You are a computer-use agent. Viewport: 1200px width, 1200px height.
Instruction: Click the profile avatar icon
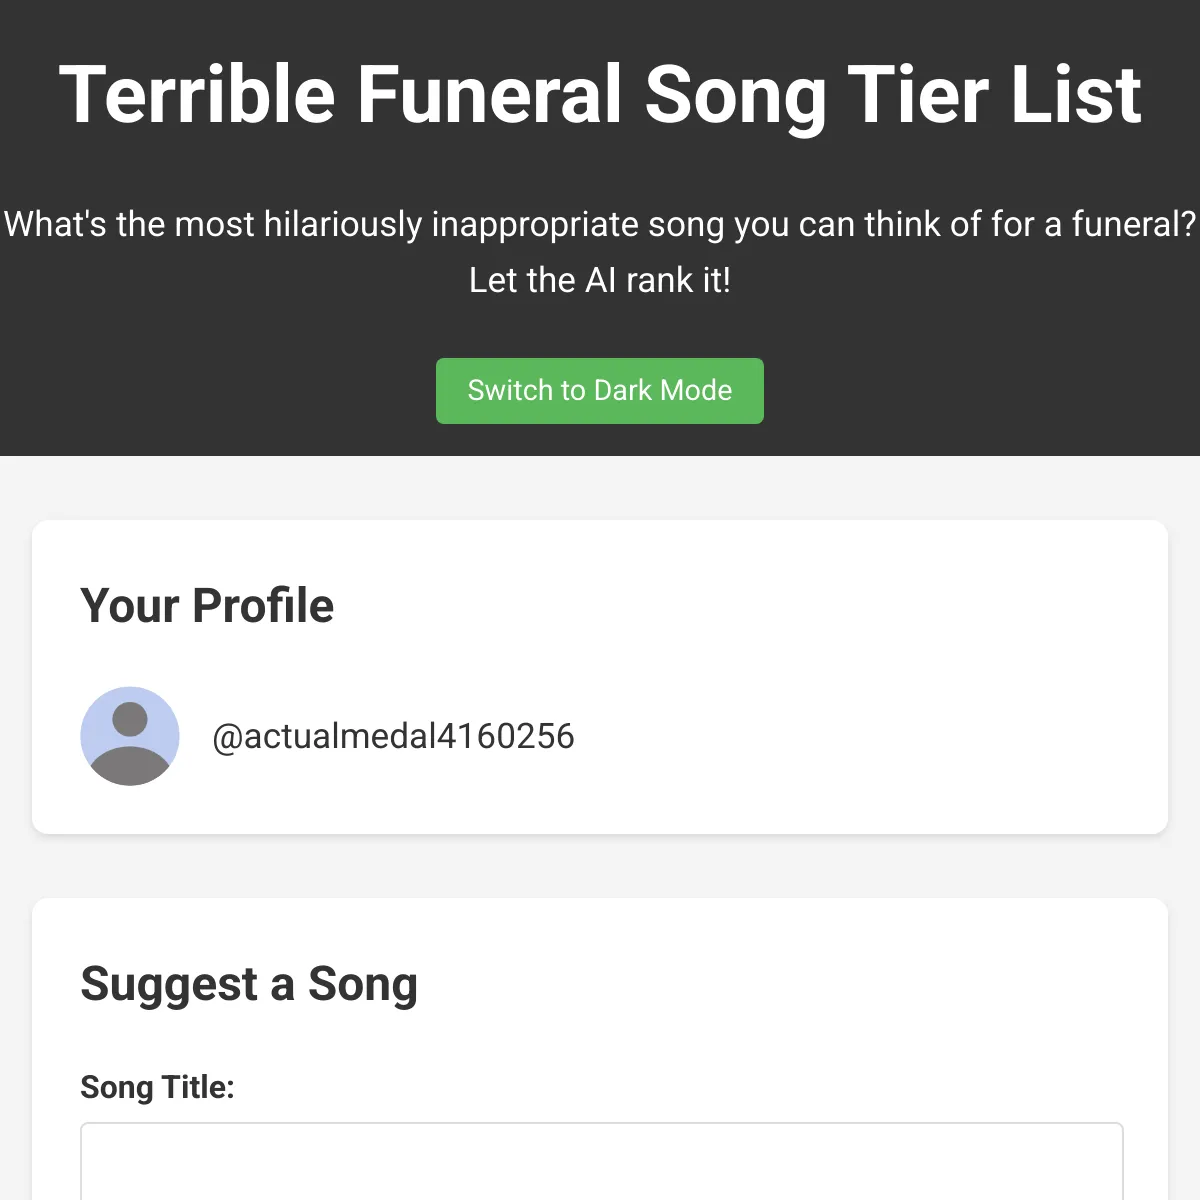click(x=130, y=736)
